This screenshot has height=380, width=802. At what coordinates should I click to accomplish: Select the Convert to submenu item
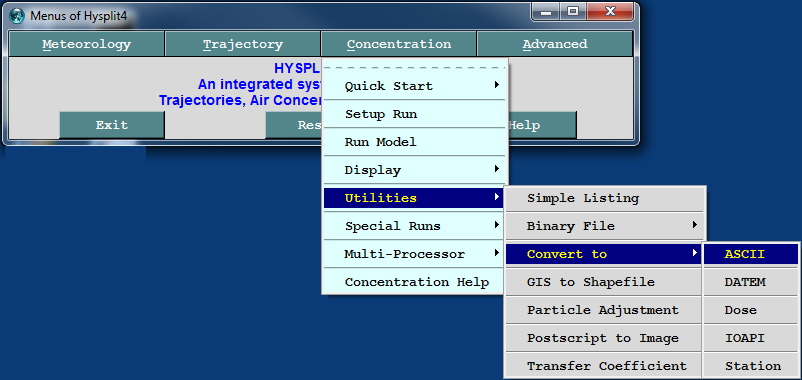tap(605, 254)
